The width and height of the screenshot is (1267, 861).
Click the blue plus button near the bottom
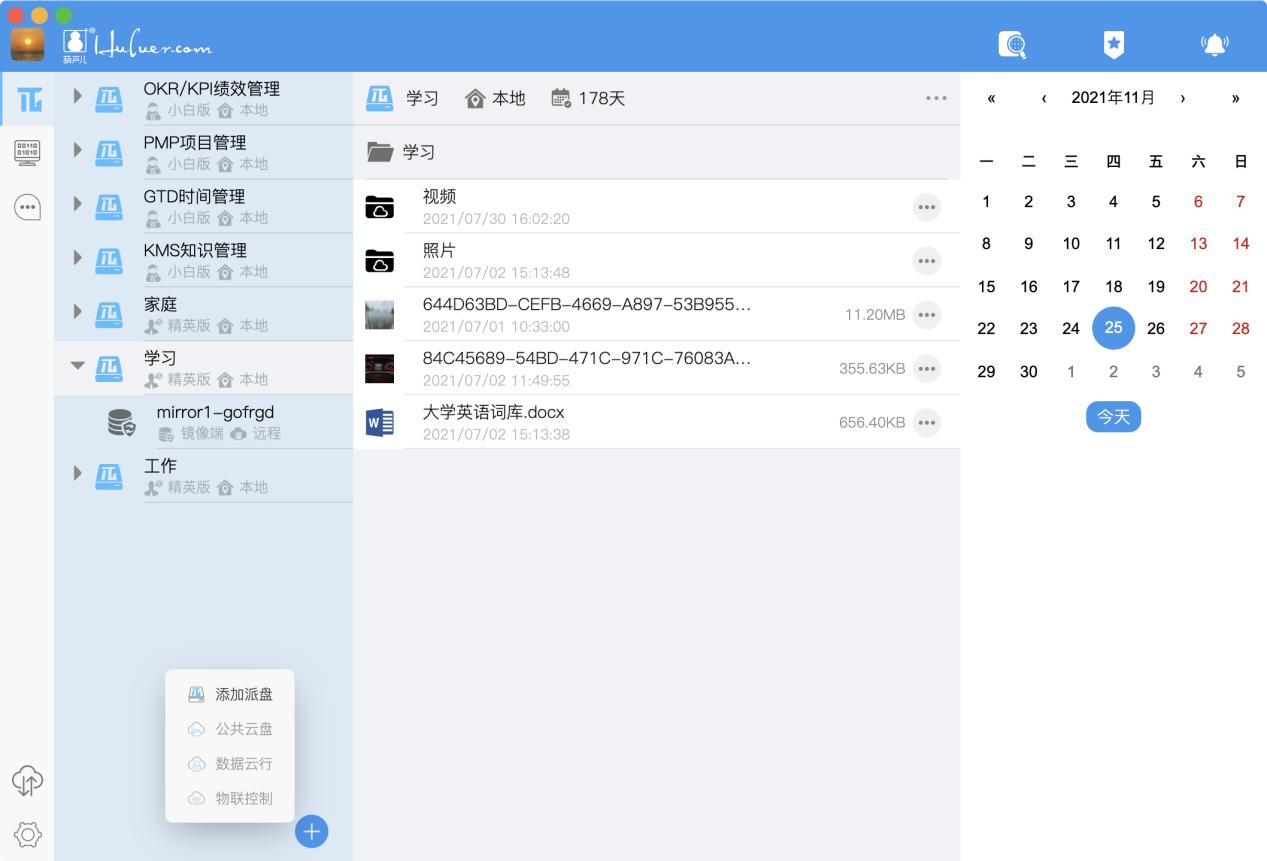coord(311,831)
